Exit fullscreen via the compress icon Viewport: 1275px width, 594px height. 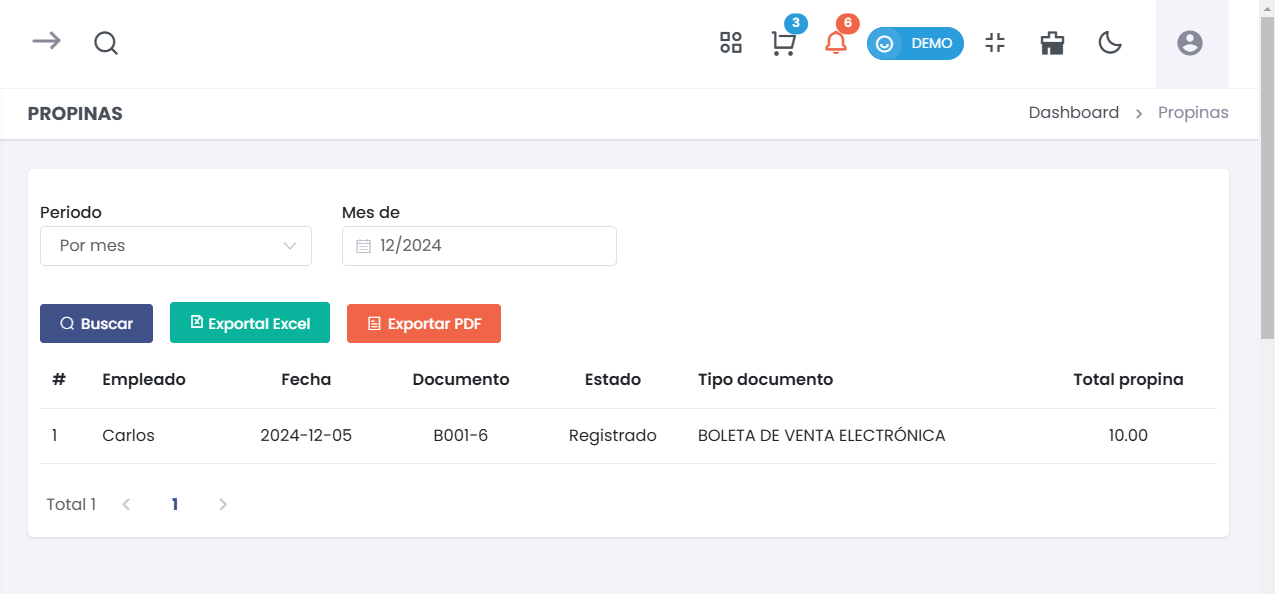click(x=995, y=43)
